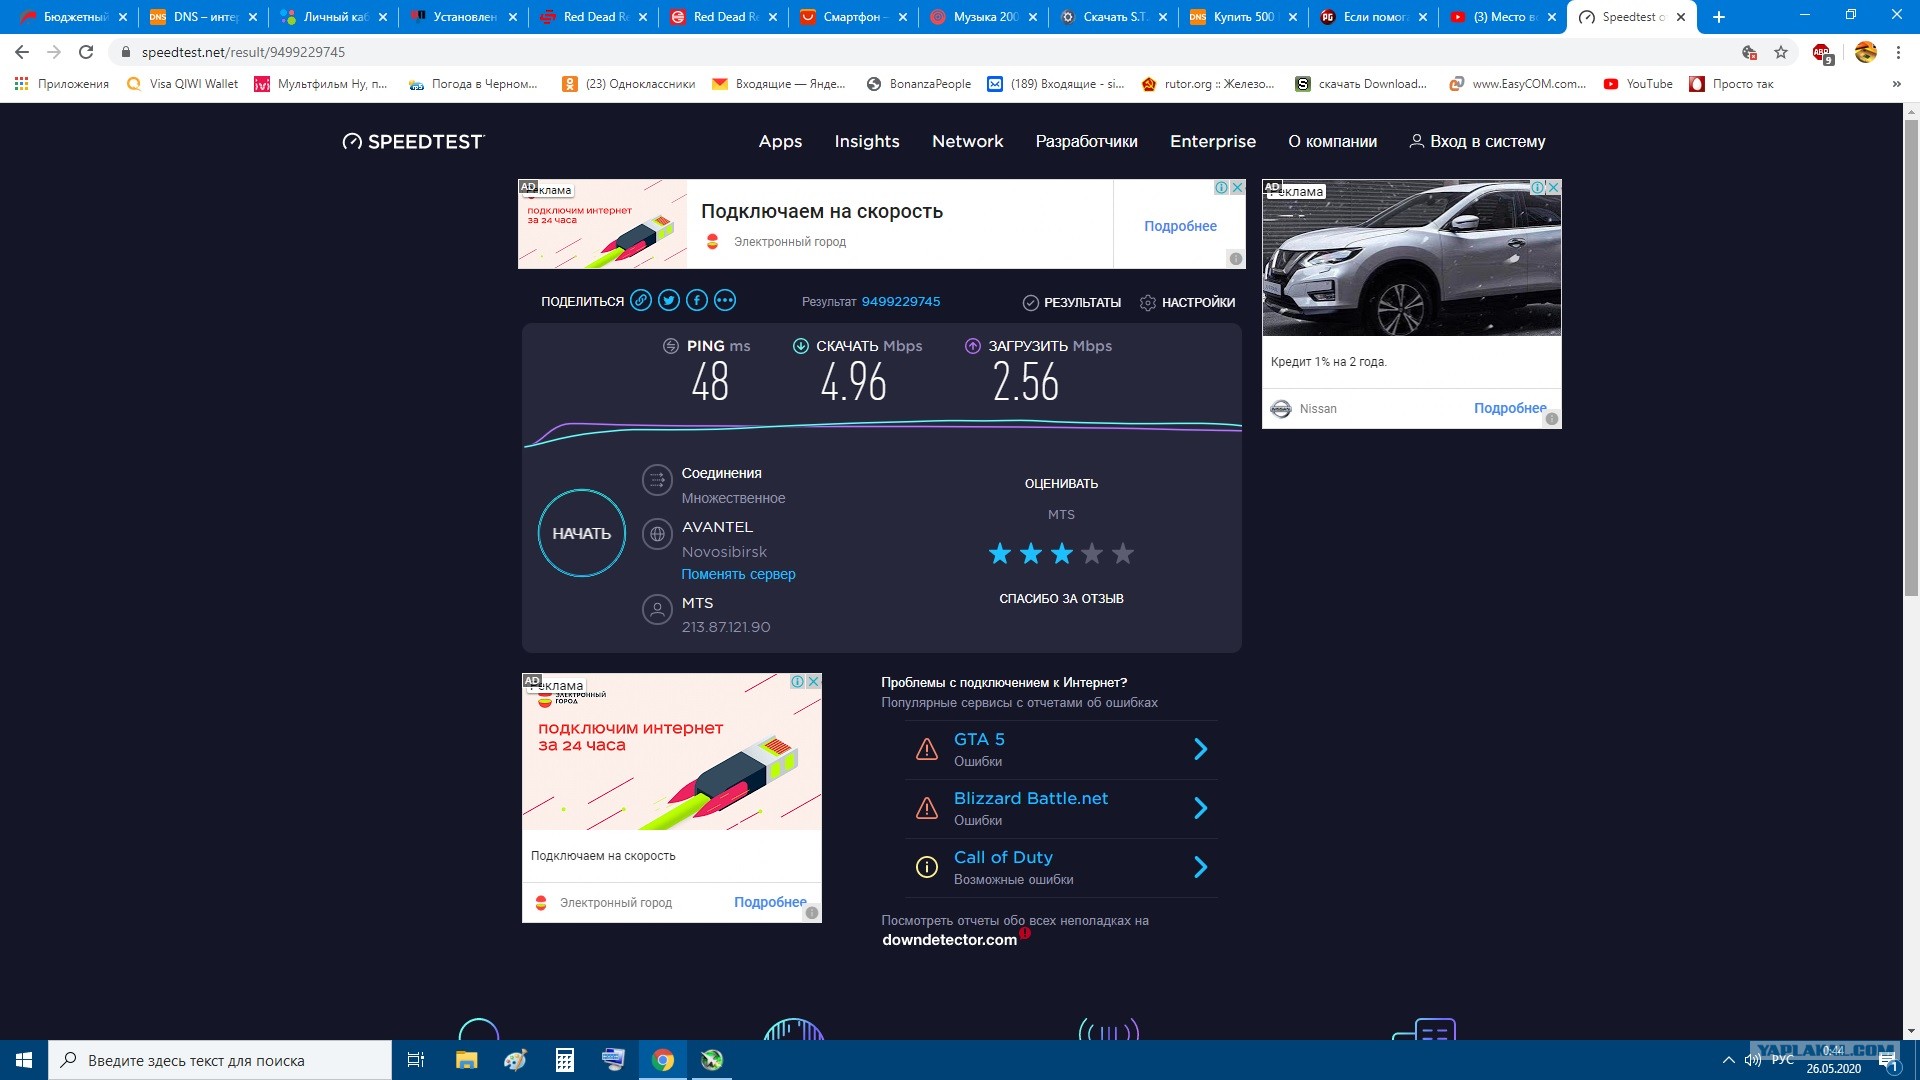Click the first rating star for MTS
Viewport: 1920px width, 1080px height.
pos(999,553)
